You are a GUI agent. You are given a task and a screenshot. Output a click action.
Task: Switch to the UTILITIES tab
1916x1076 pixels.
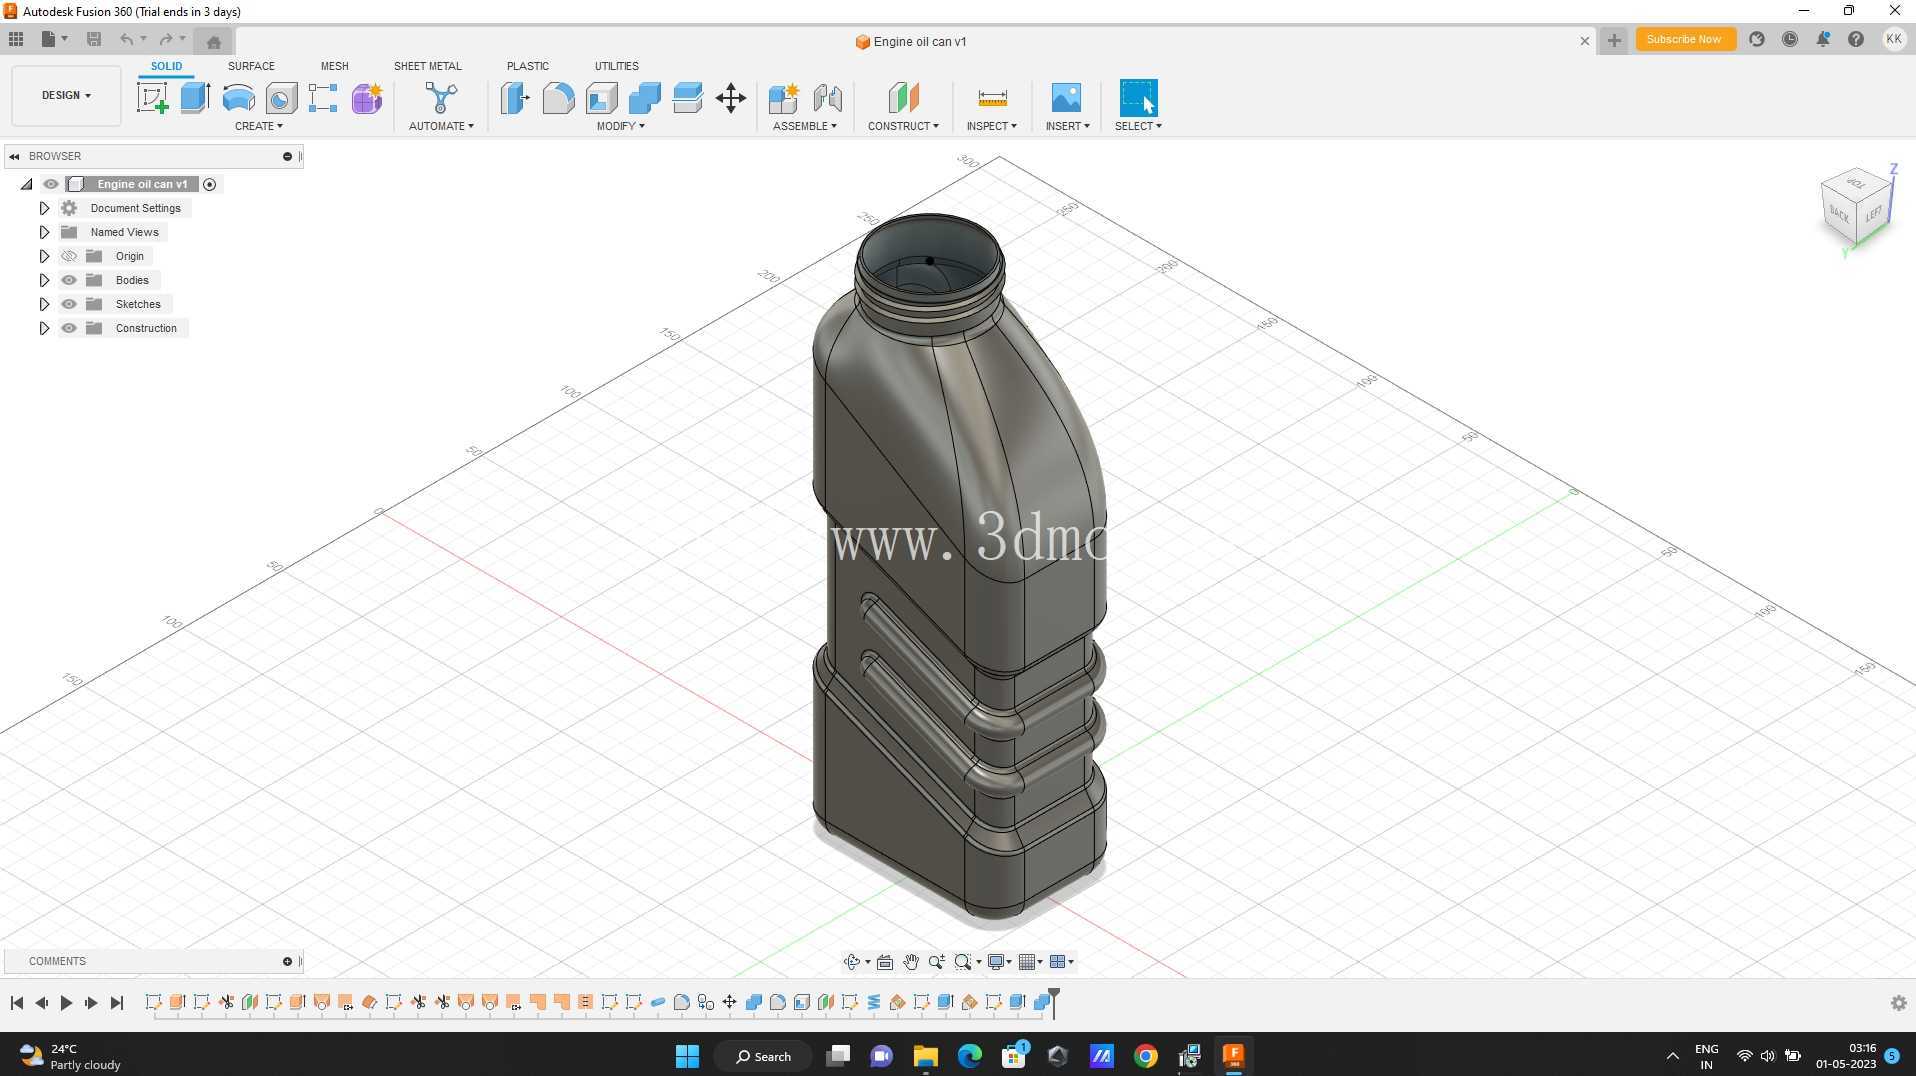(x=616, y=66)
